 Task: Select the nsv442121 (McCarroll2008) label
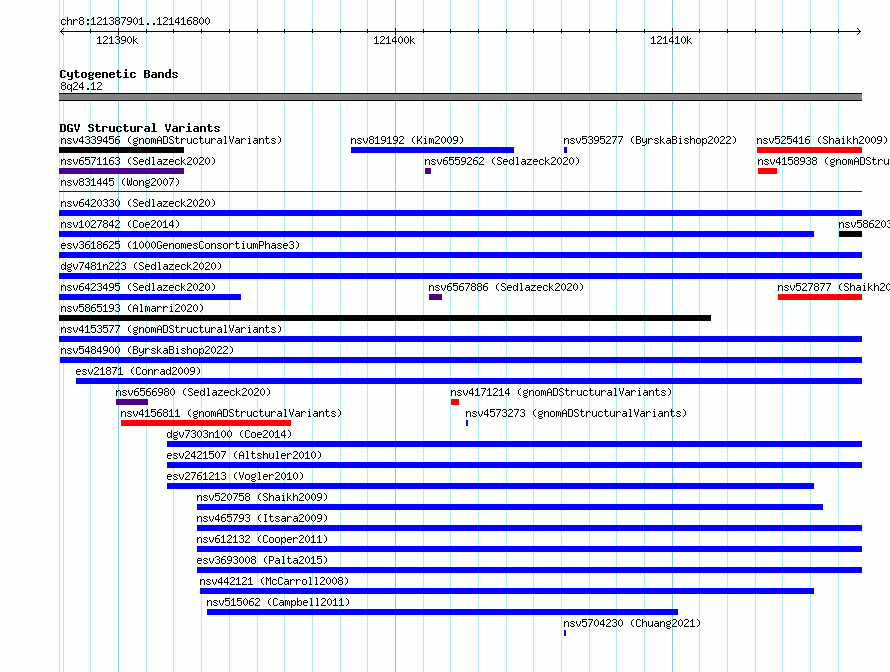pyautogui.click(x=274, y=581)
